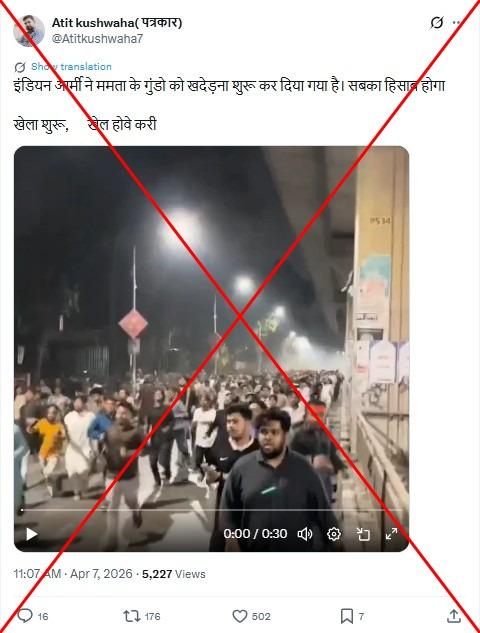Image resolution: width=480 pixels, height=633 pixels.
Task: Open the tweet's three-dot more menu
Action: tap(458, 23)
